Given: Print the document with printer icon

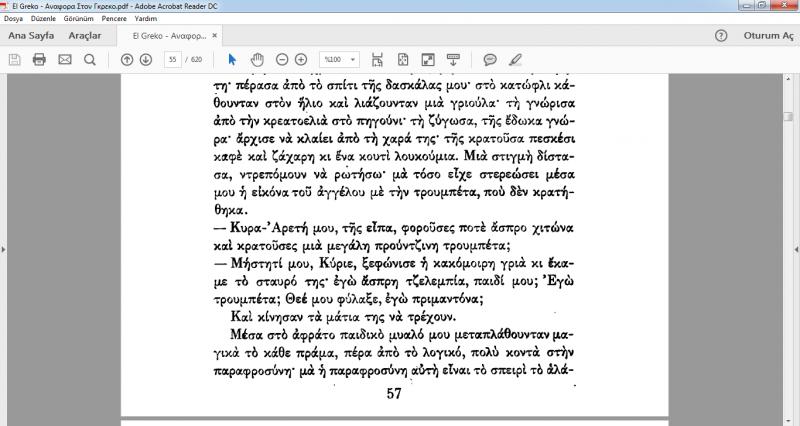Looking at the screenshot, I should click(x=39, y=60).
